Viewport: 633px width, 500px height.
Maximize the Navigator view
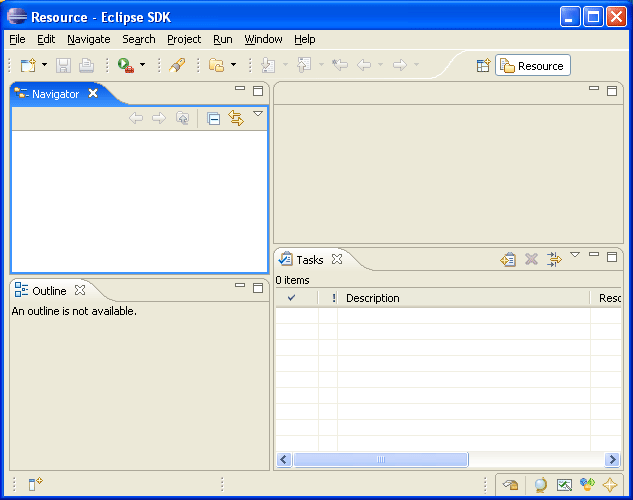tap(258, 91)
